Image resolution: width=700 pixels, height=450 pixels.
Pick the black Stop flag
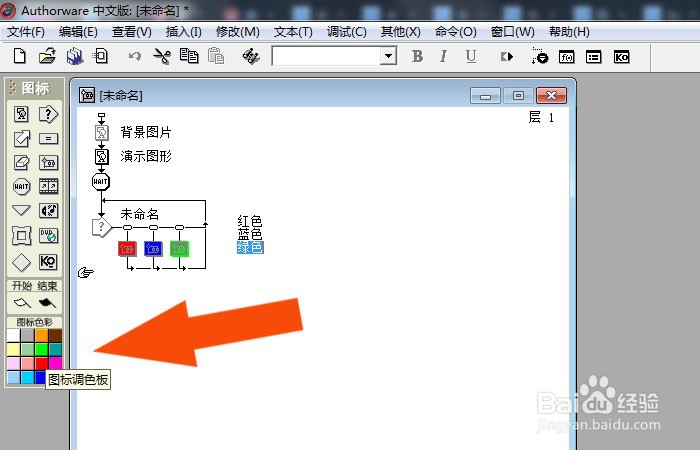(47, 303)
